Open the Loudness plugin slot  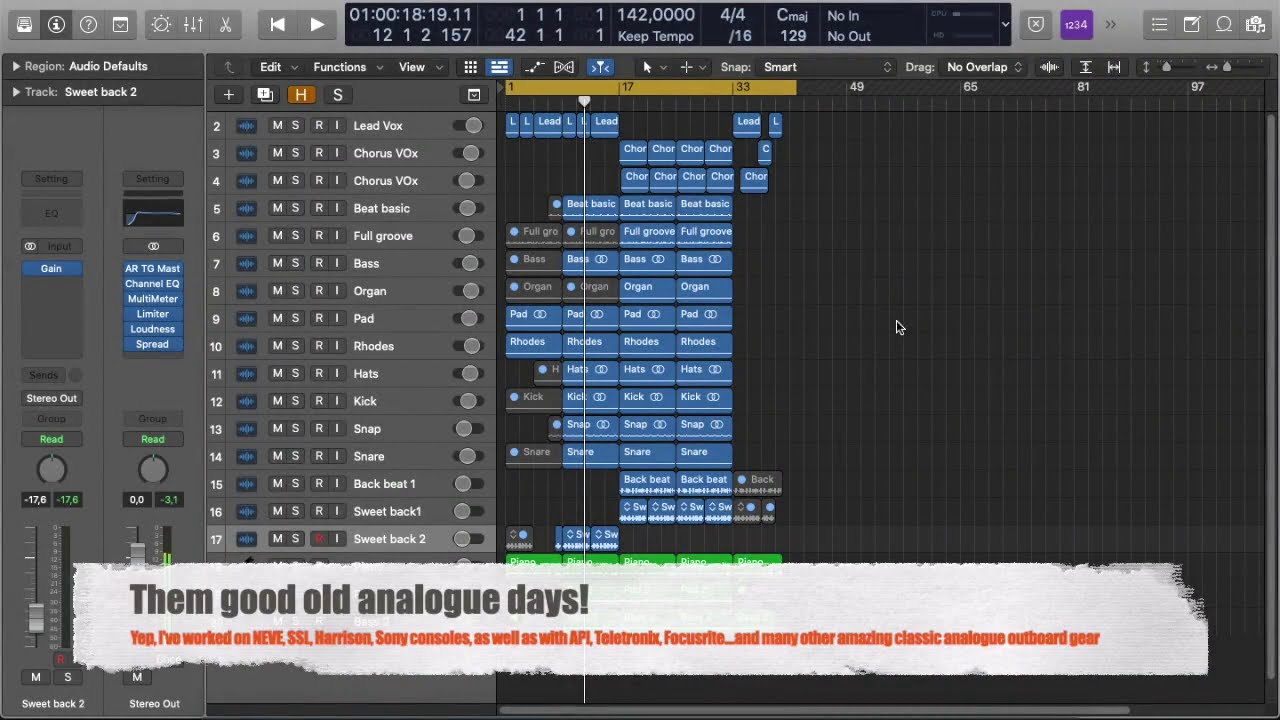click(x=152, y=329)
